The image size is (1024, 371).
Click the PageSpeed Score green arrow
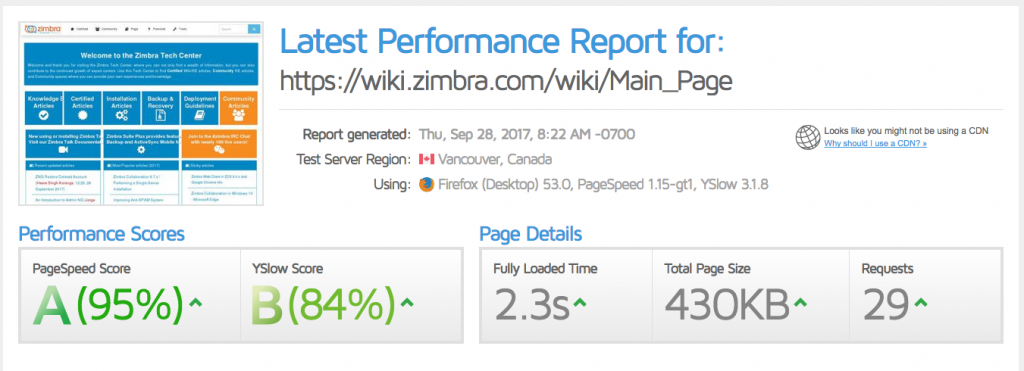pyautogui.click(x=196, y=302)
